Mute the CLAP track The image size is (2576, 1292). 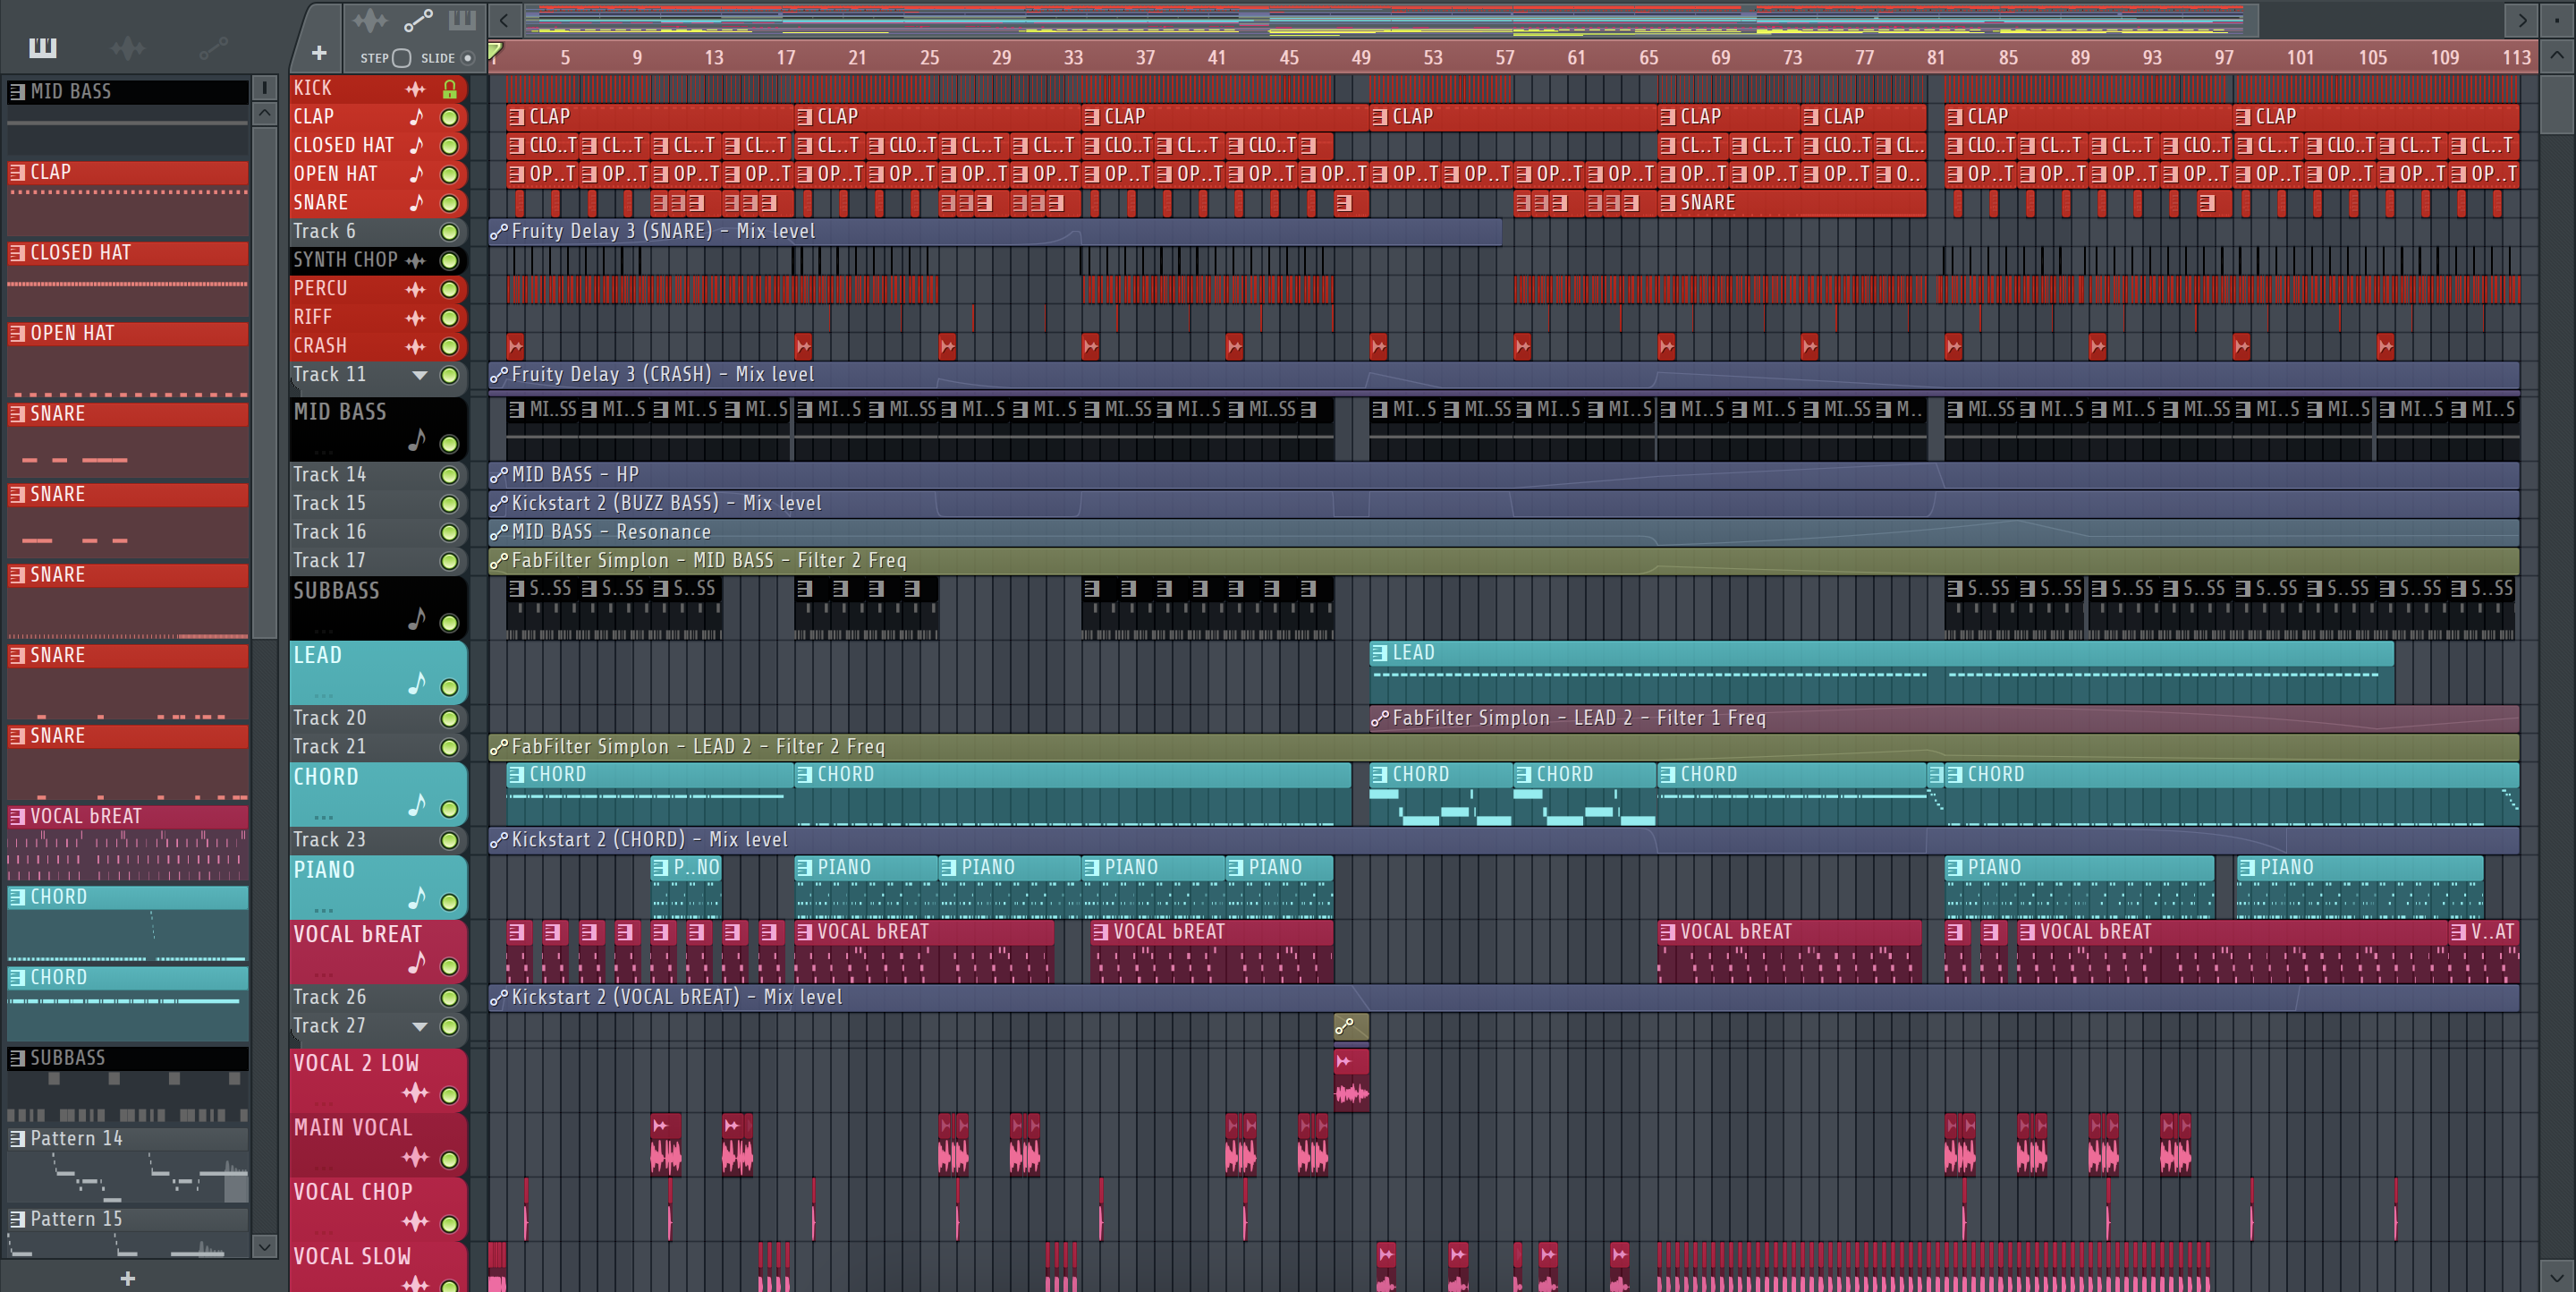pyautogui.click(x=450, y=117)
